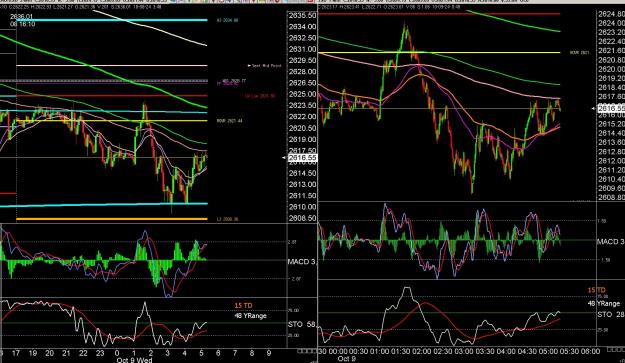Click the red Un Low level label

click(260, 96)
